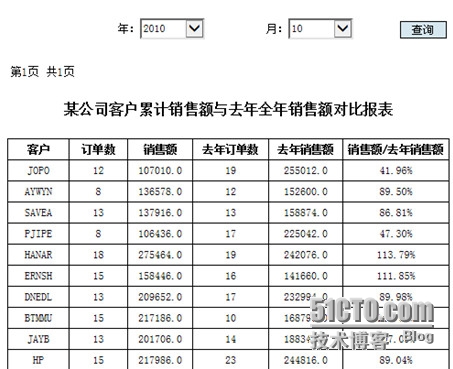Select customer cell JOPO
The image size is (453, 369).
(x=38, y=171)
